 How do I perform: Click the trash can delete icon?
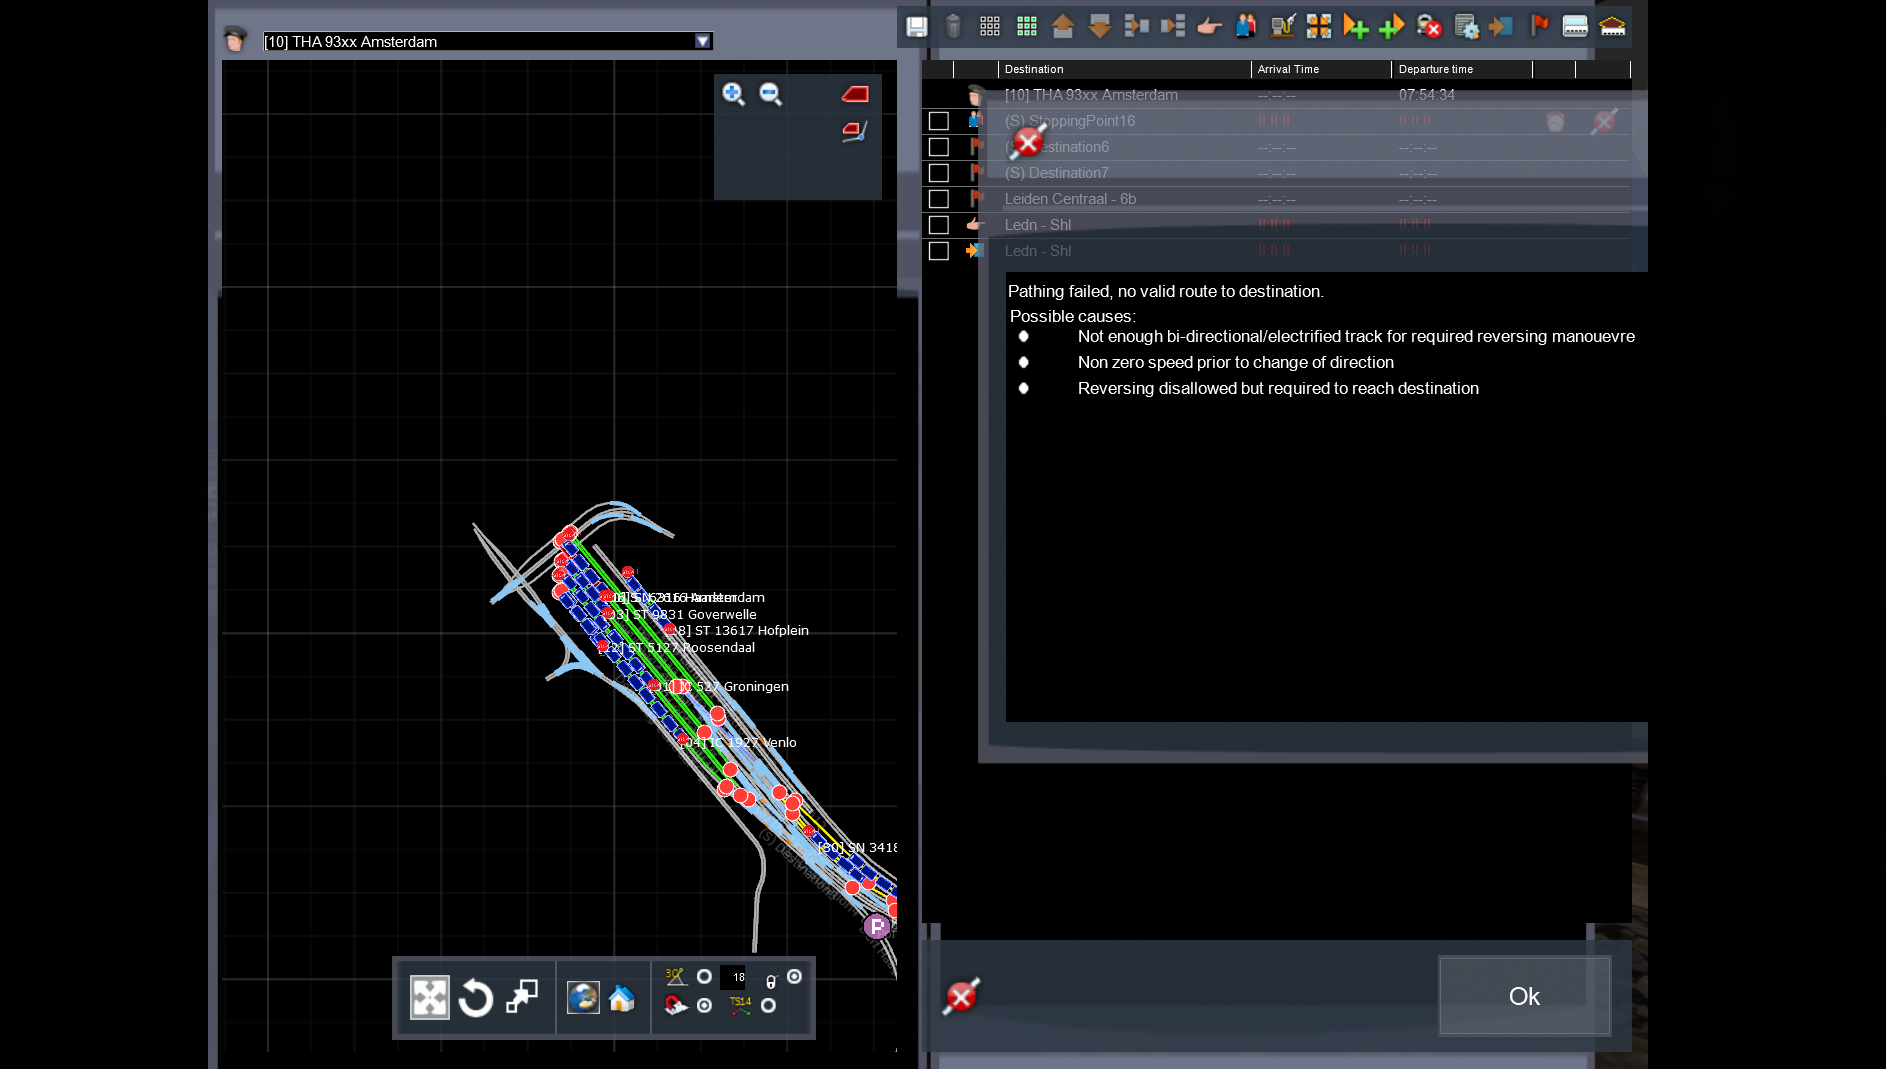coord(953,27)
